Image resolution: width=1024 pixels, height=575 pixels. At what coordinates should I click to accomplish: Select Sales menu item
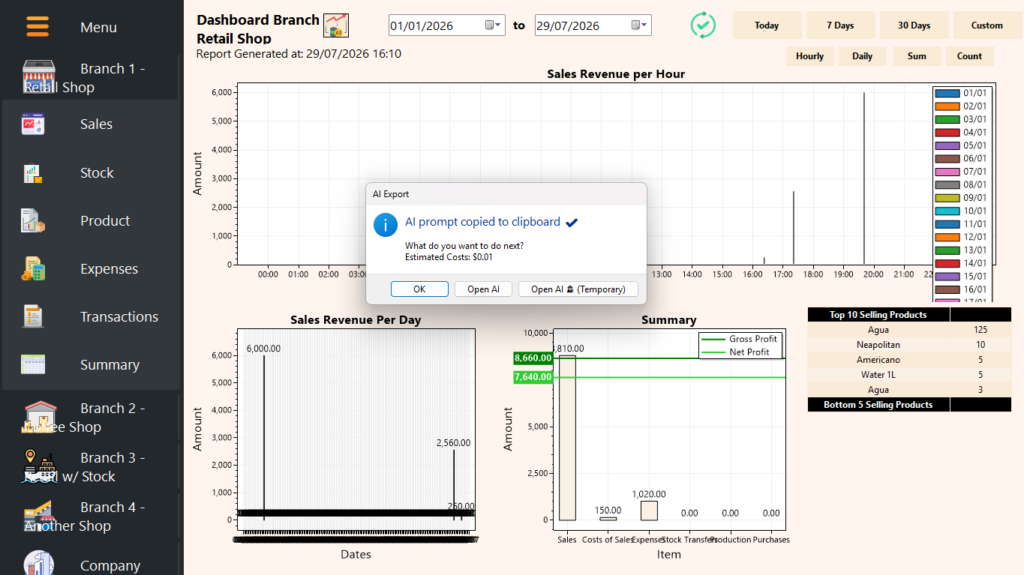point(96,124)
